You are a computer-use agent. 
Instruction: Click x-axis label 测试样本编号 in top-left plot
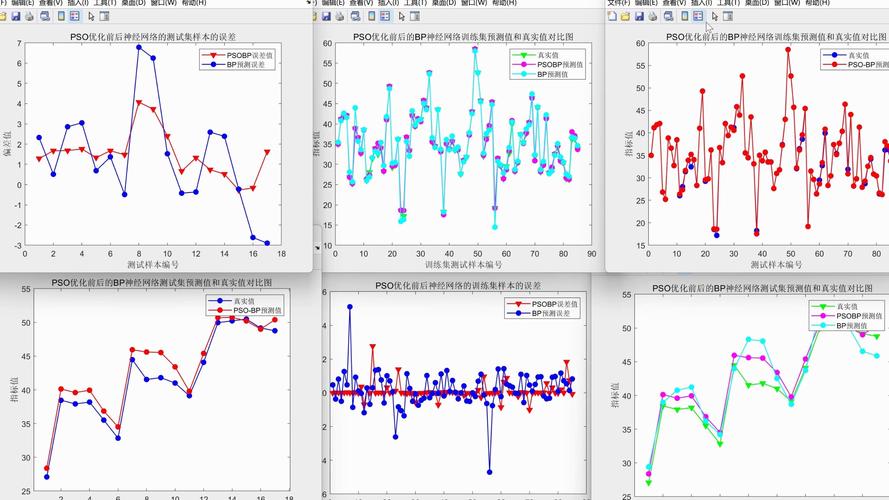coord(153,265)
